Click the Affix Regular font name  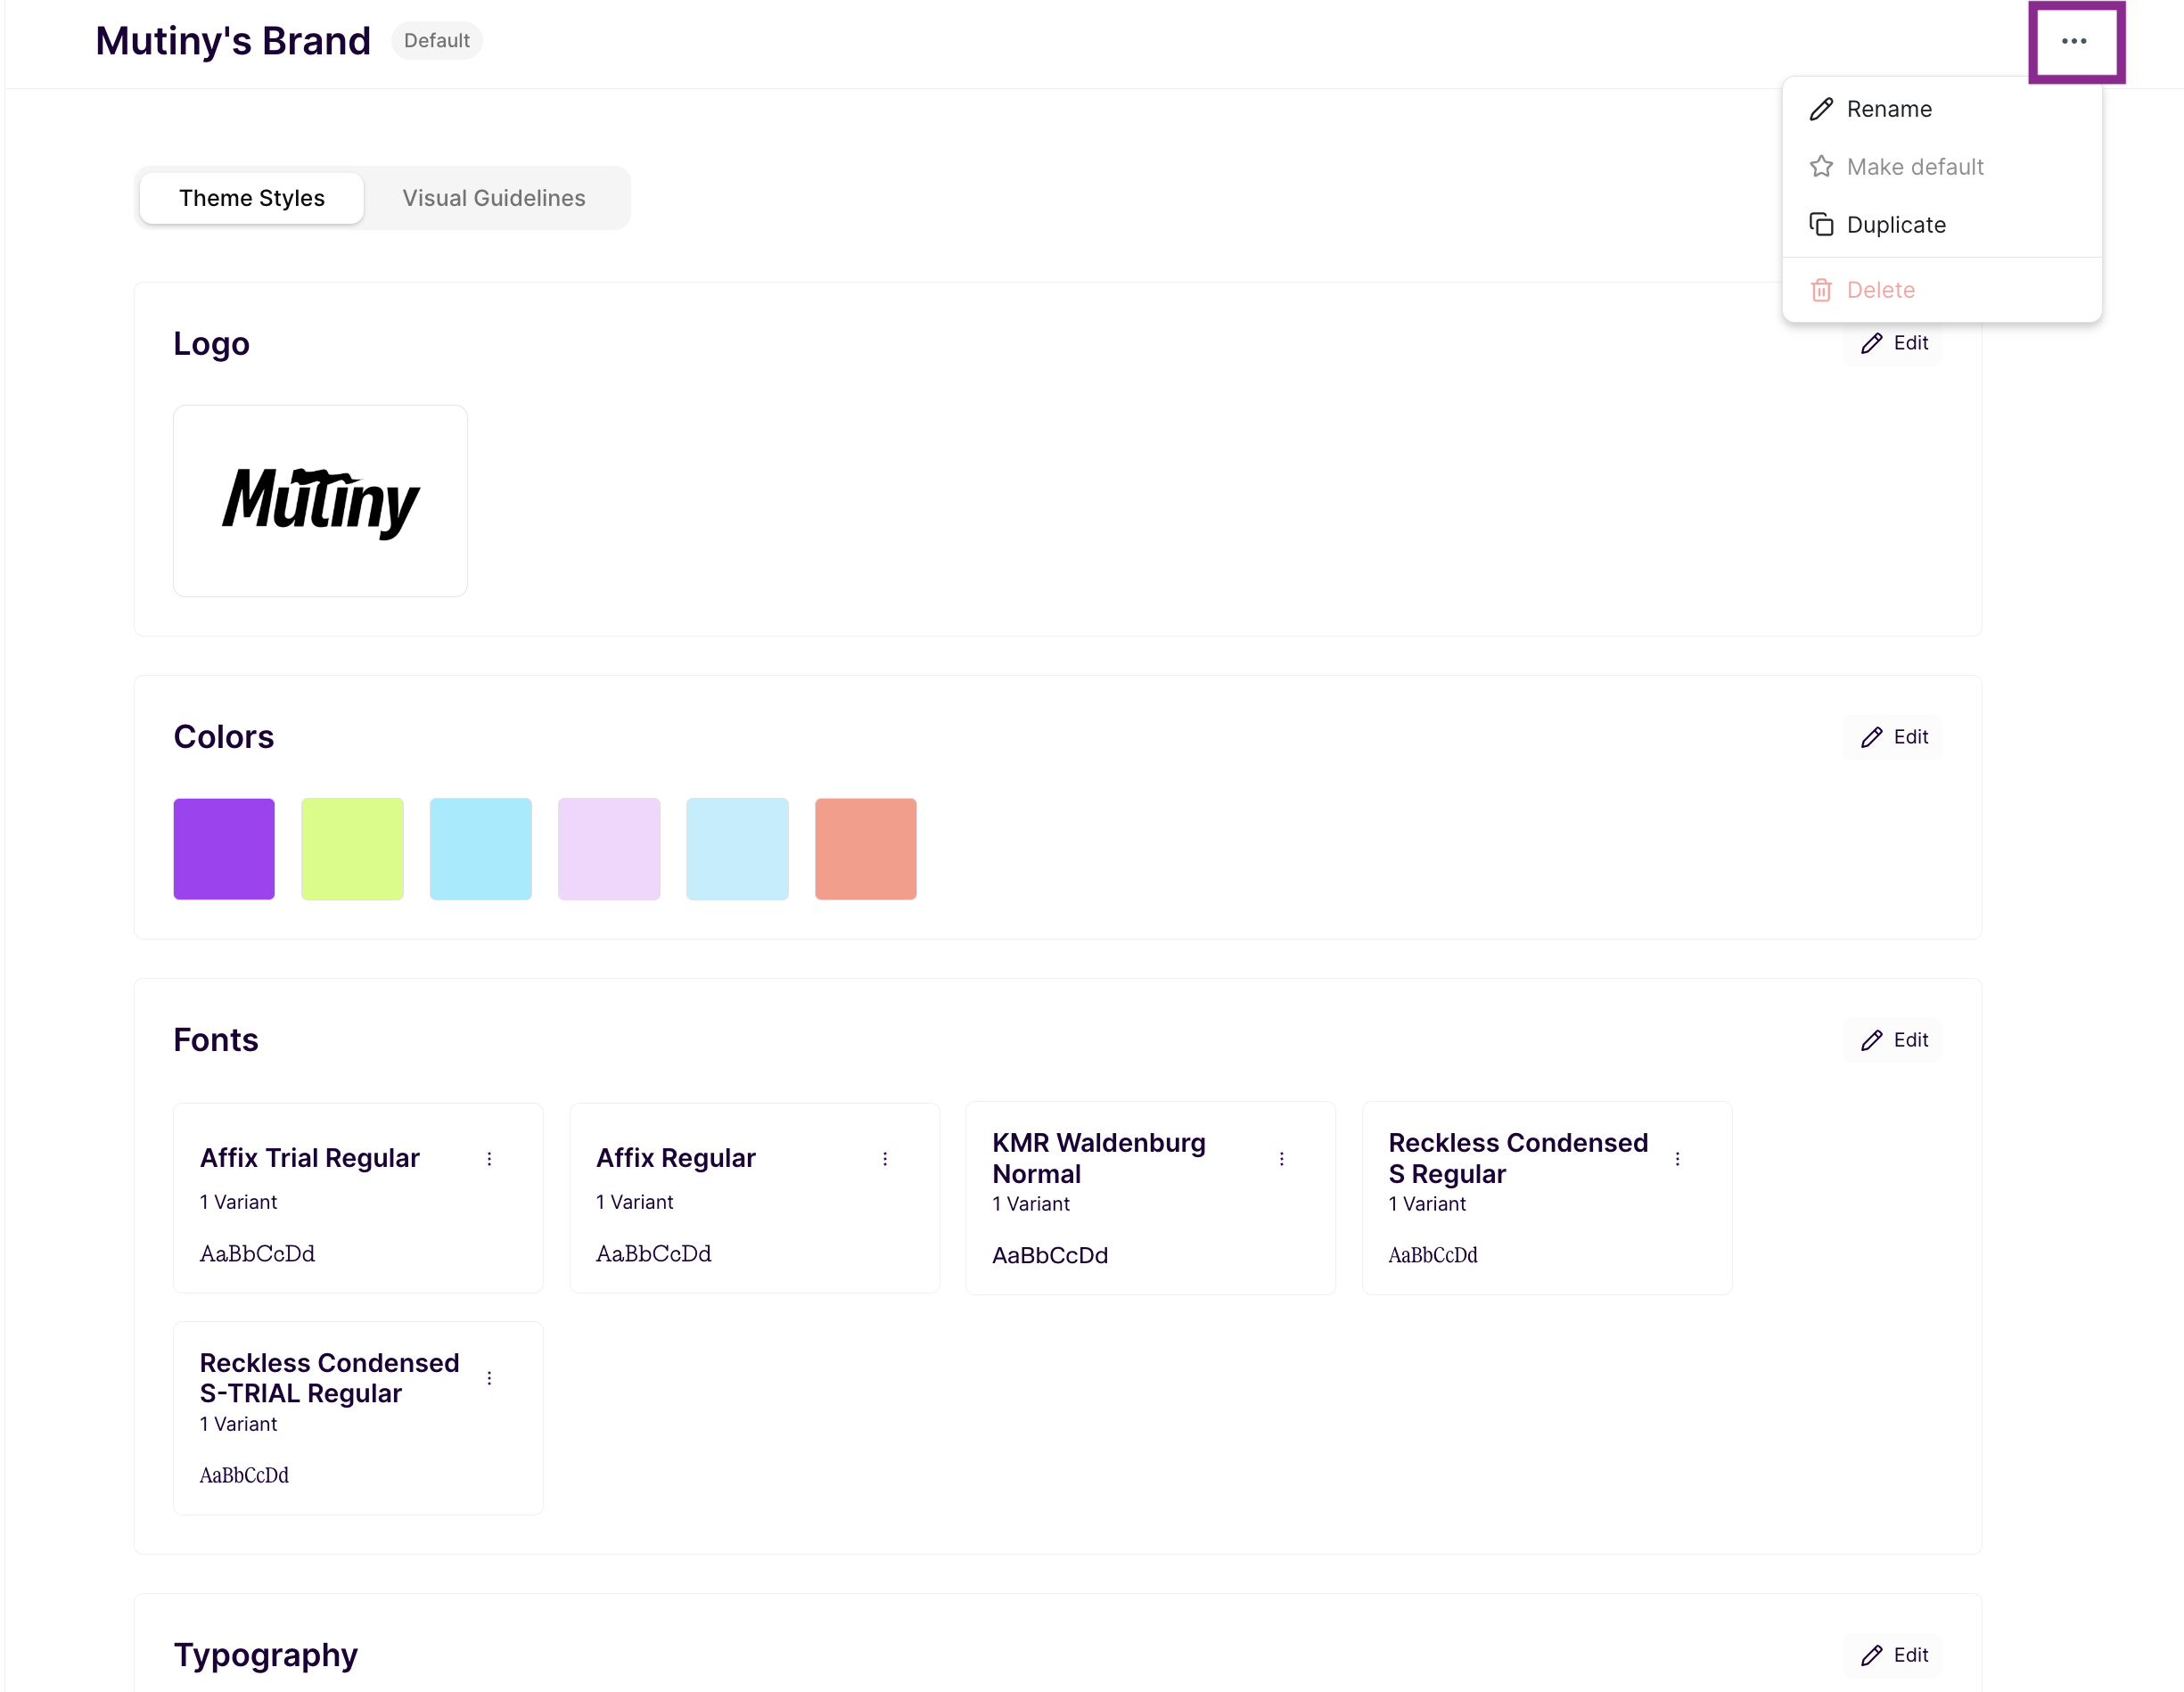pos(676,1158)
